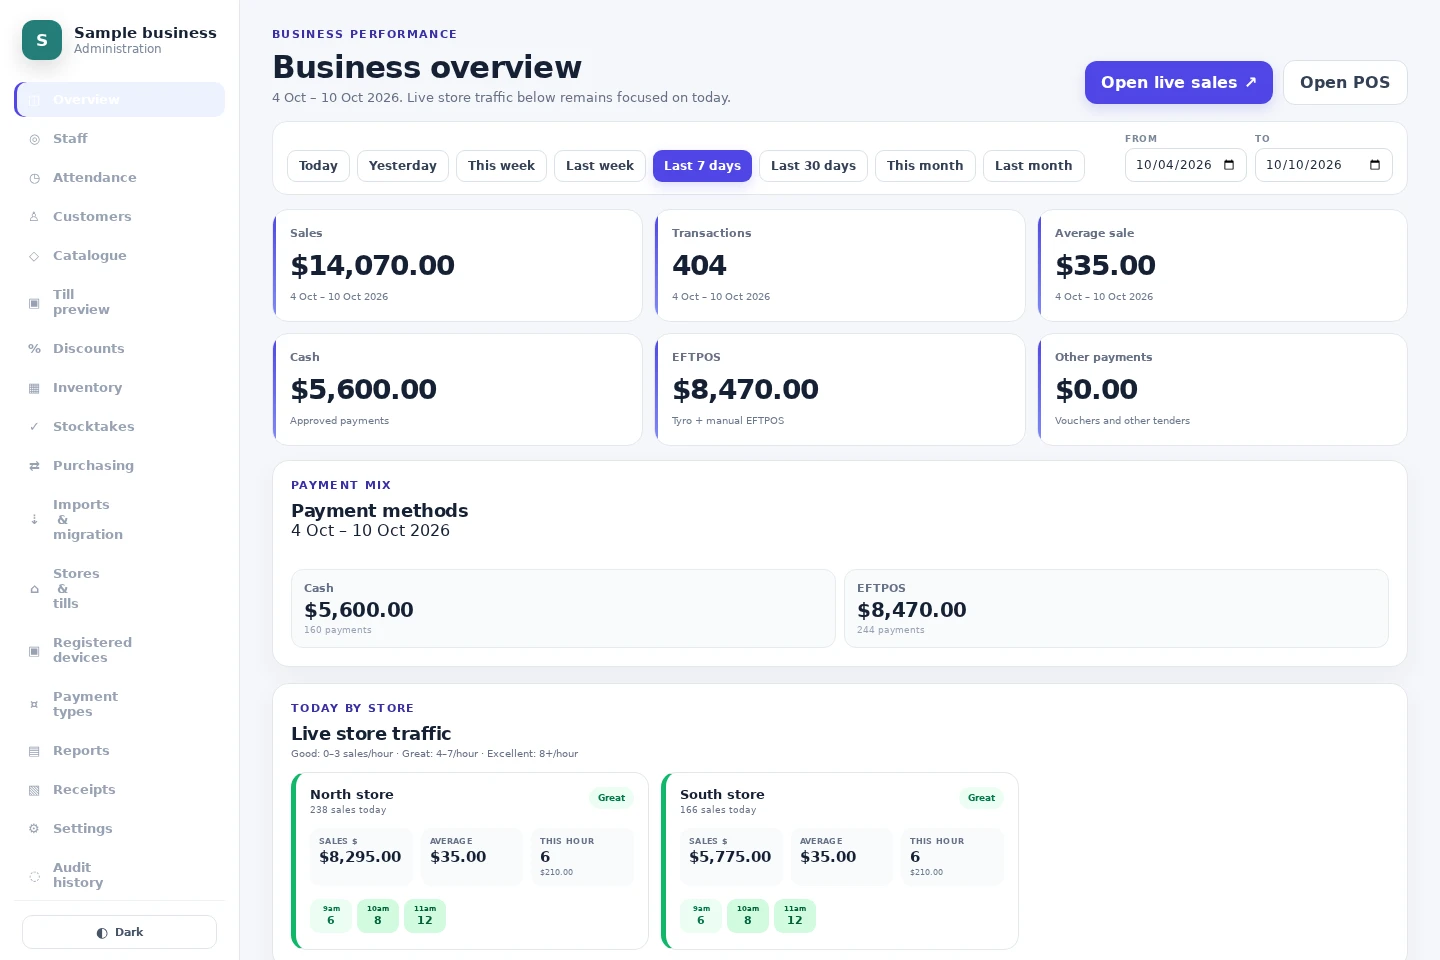Click South store 10am hour chip
Viewport: 1440px width, 960px height.
pos(748,916)
